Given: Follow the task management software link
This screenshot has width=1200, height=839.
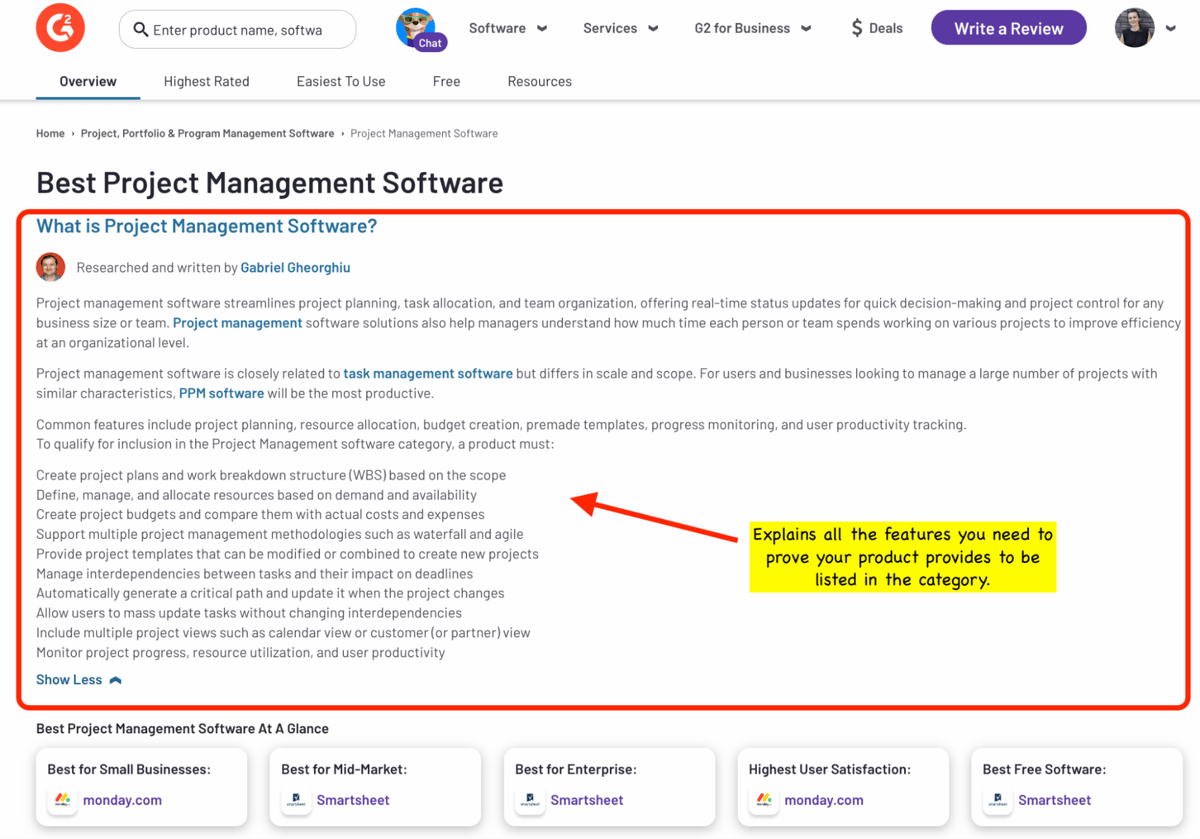Looking at the screenshot, I should coord(428,374).
